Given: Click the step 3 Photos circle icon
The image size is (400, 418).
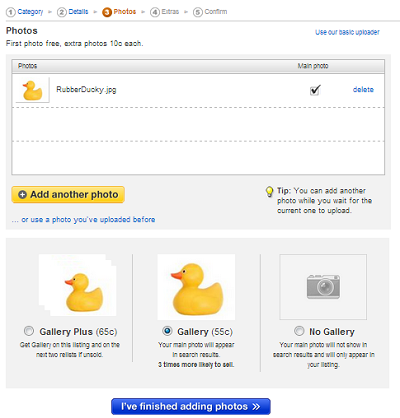Looking at the screenshot, I should [107, 12].
